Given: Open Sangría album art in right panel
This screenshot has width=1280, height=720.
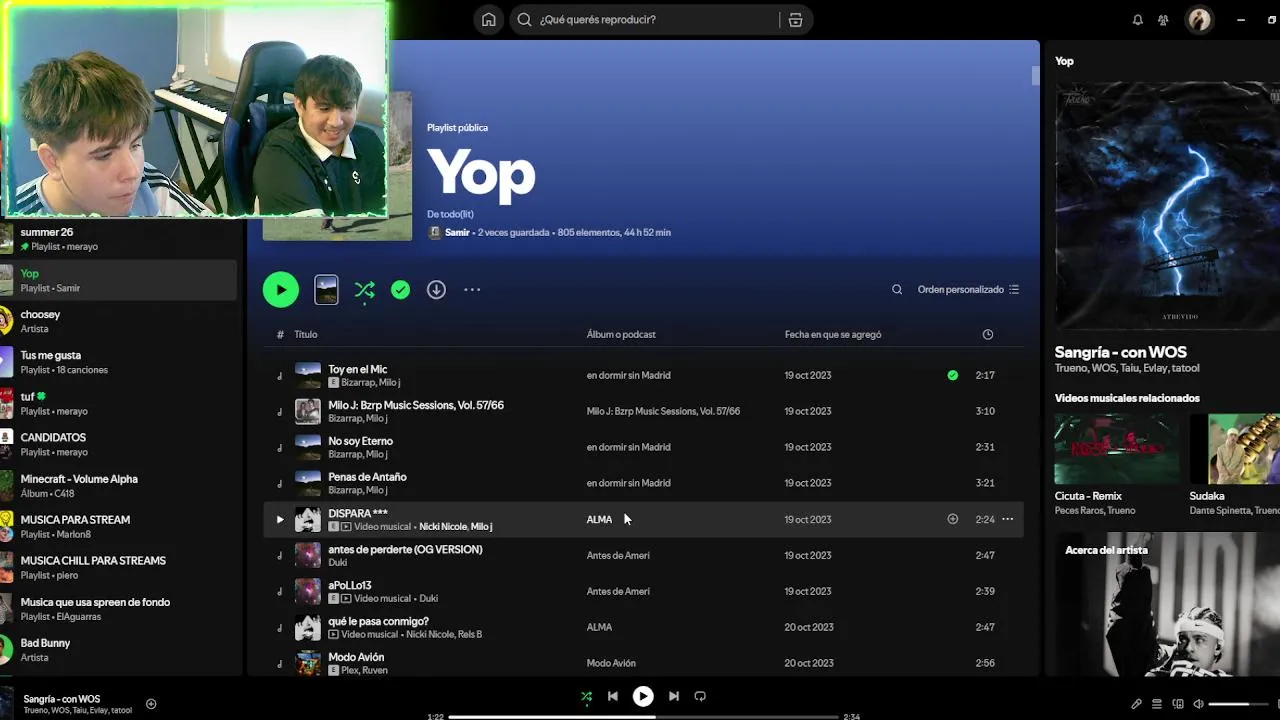Looking at the screenshot, I should [x=1167, y=205].
